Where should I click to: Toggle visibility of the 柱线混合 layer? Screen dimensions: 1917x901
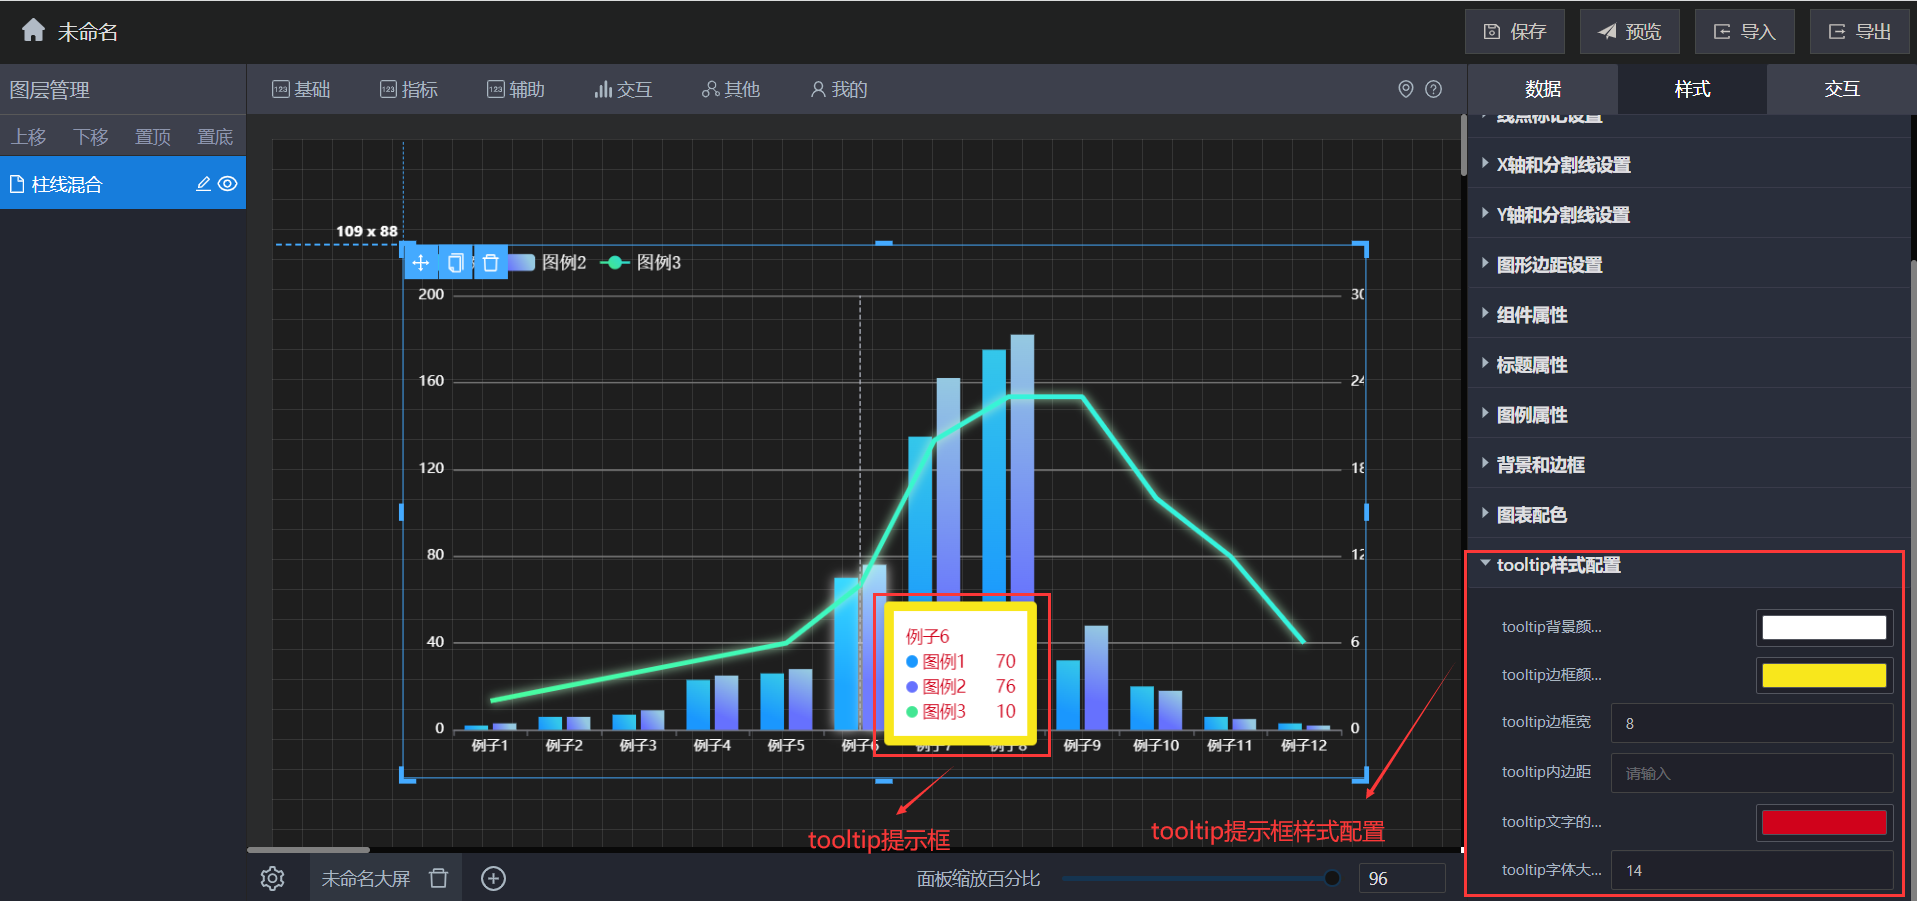228,183
